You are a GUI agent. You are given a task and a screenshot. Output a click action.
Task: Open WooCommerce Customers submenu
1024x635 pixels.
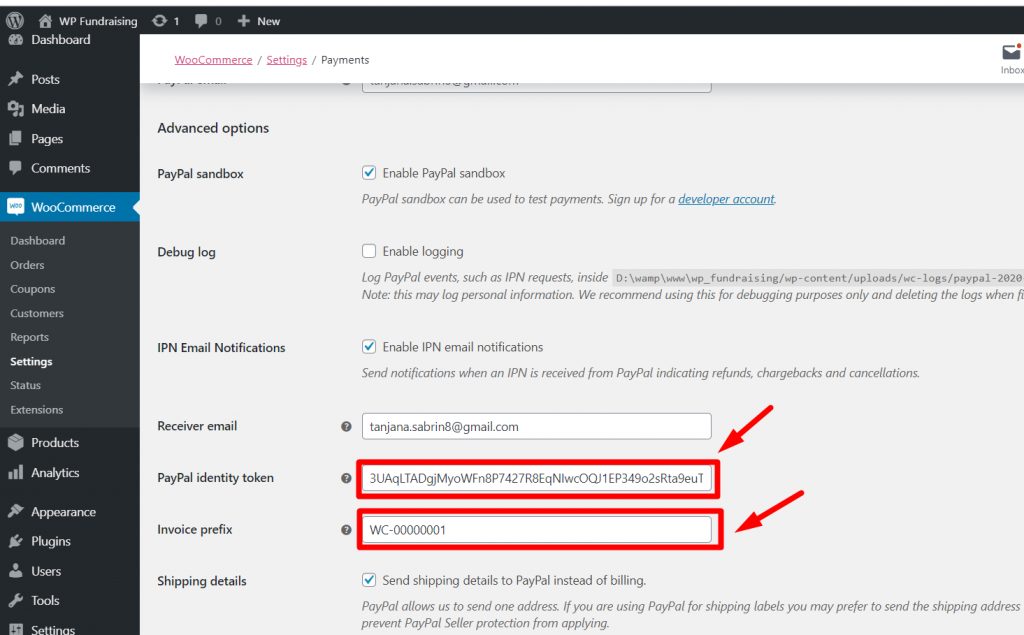click(37, 313)
